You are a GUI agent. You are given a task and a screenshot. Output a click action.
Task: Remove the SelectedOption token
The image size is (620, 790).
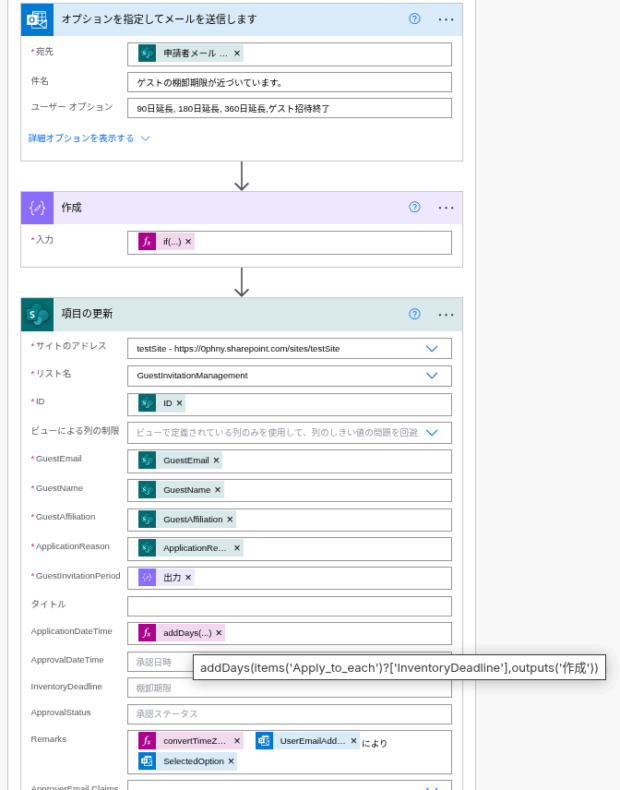pos(231,761)
